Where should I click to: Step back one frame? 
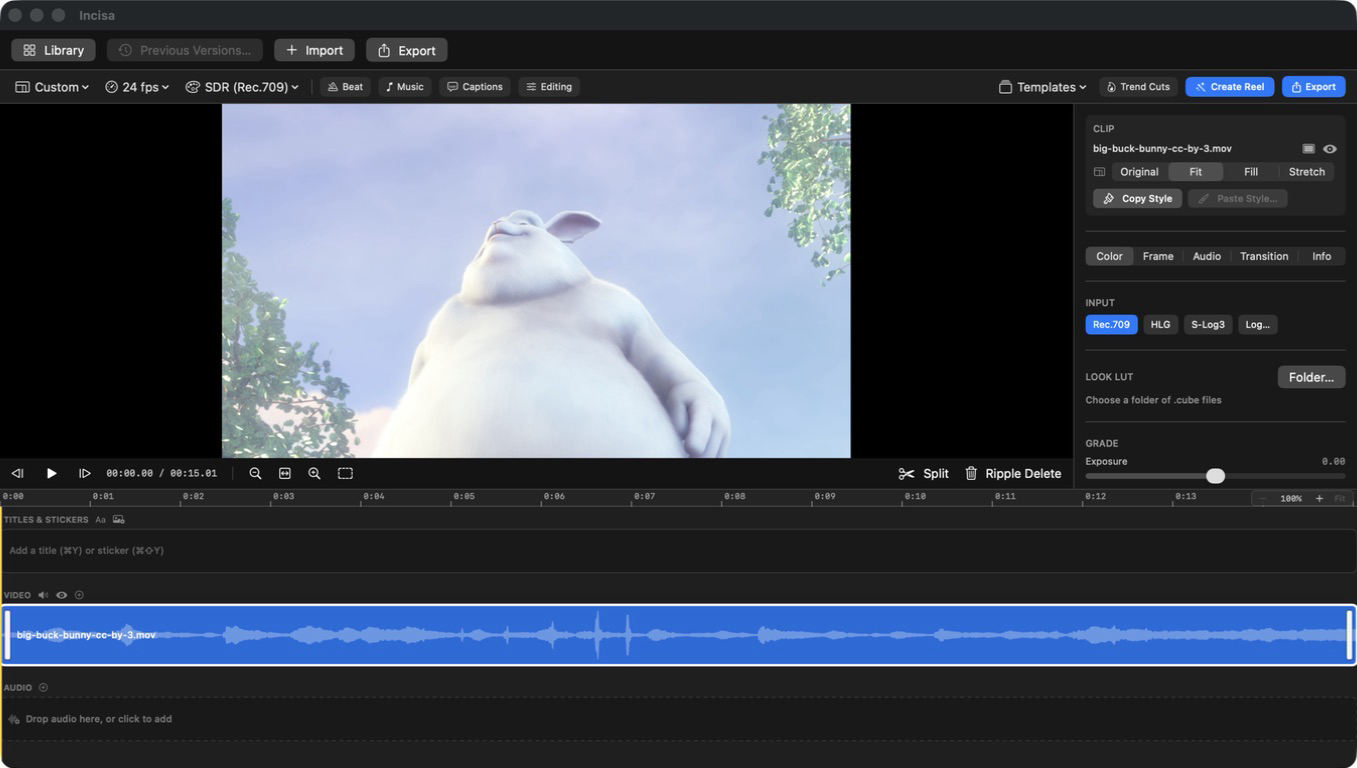coord(17,473)
